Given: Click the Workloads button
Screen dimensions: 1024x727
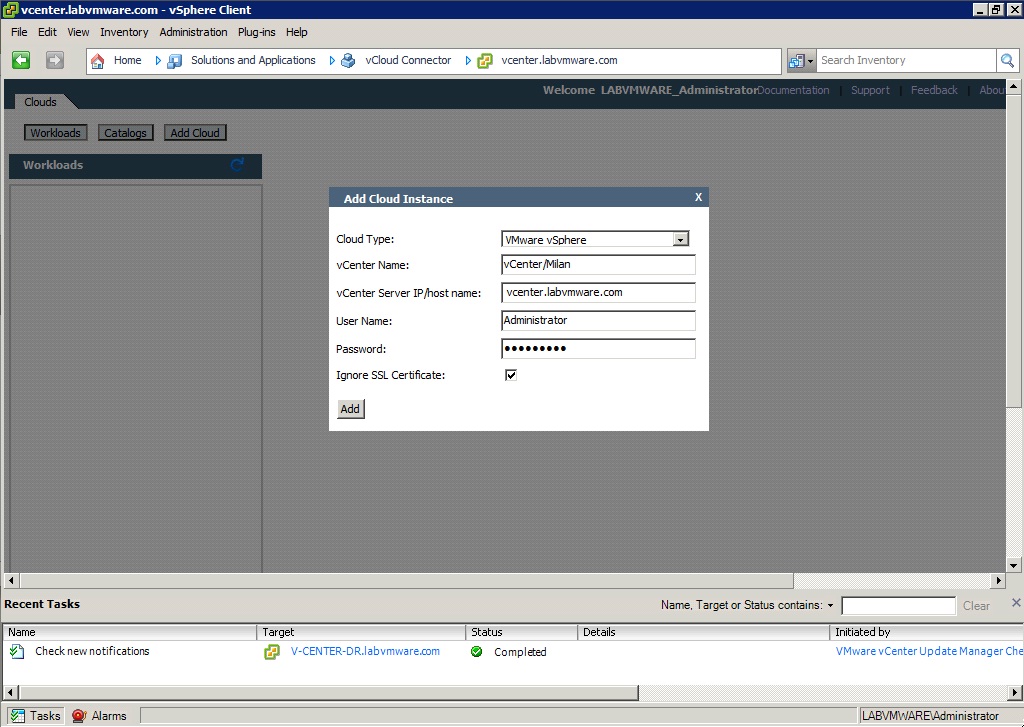Looking at the screenshot, I should (56, 133).
